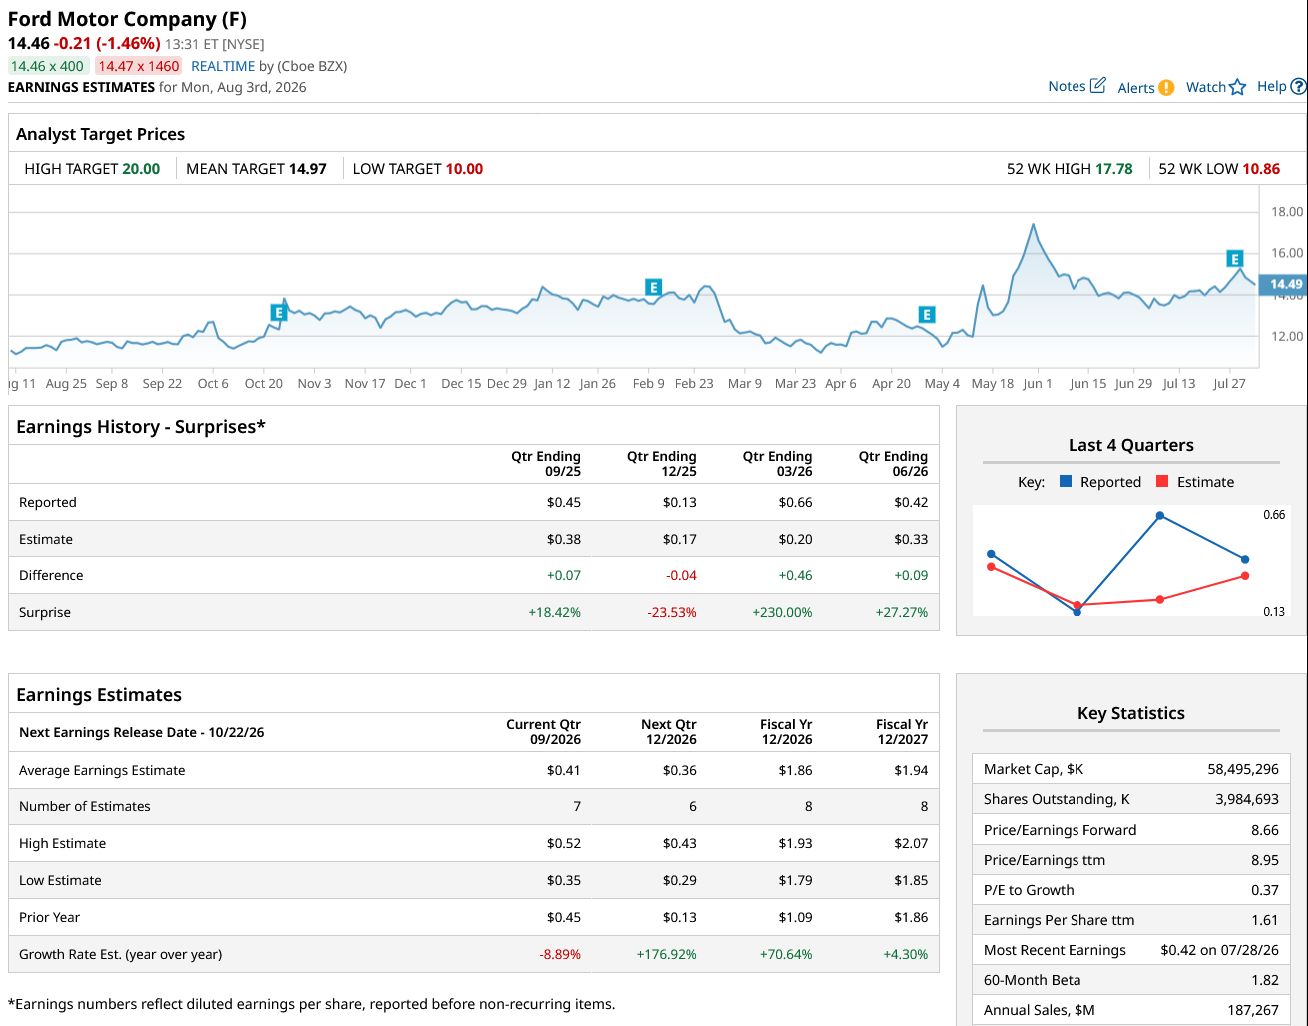
Task: Click the yellow Alerts bell icon
Action: [x=1166, y=88]
